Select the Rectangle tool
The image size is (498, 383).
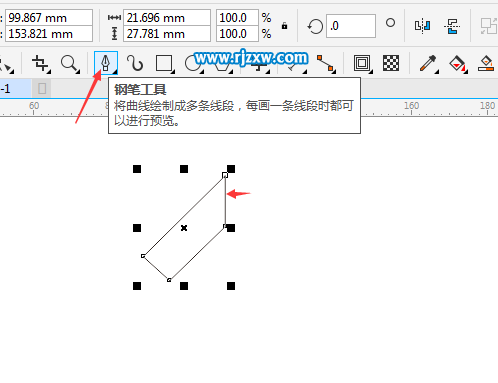tap(164, 63)
